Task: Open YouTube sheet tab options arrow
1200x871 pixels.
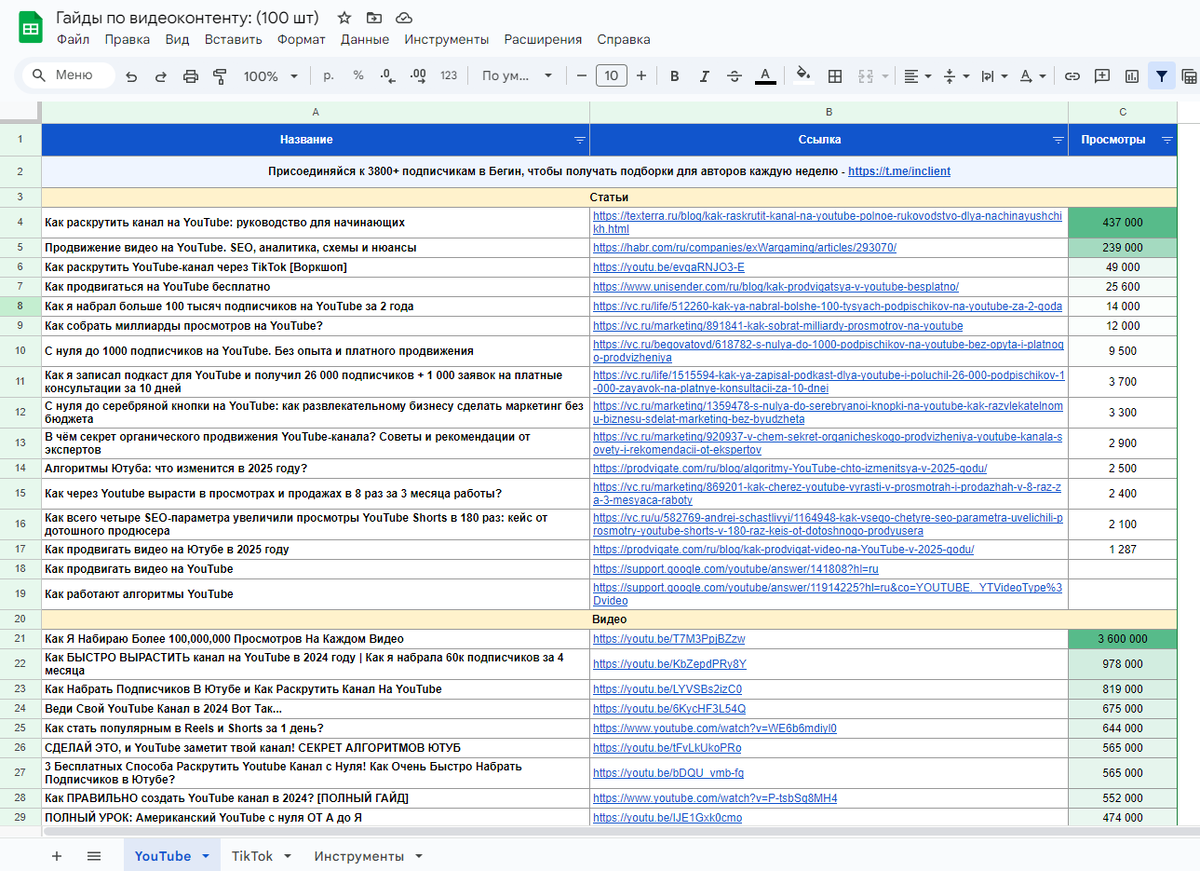Action: (x=206, y=857)
